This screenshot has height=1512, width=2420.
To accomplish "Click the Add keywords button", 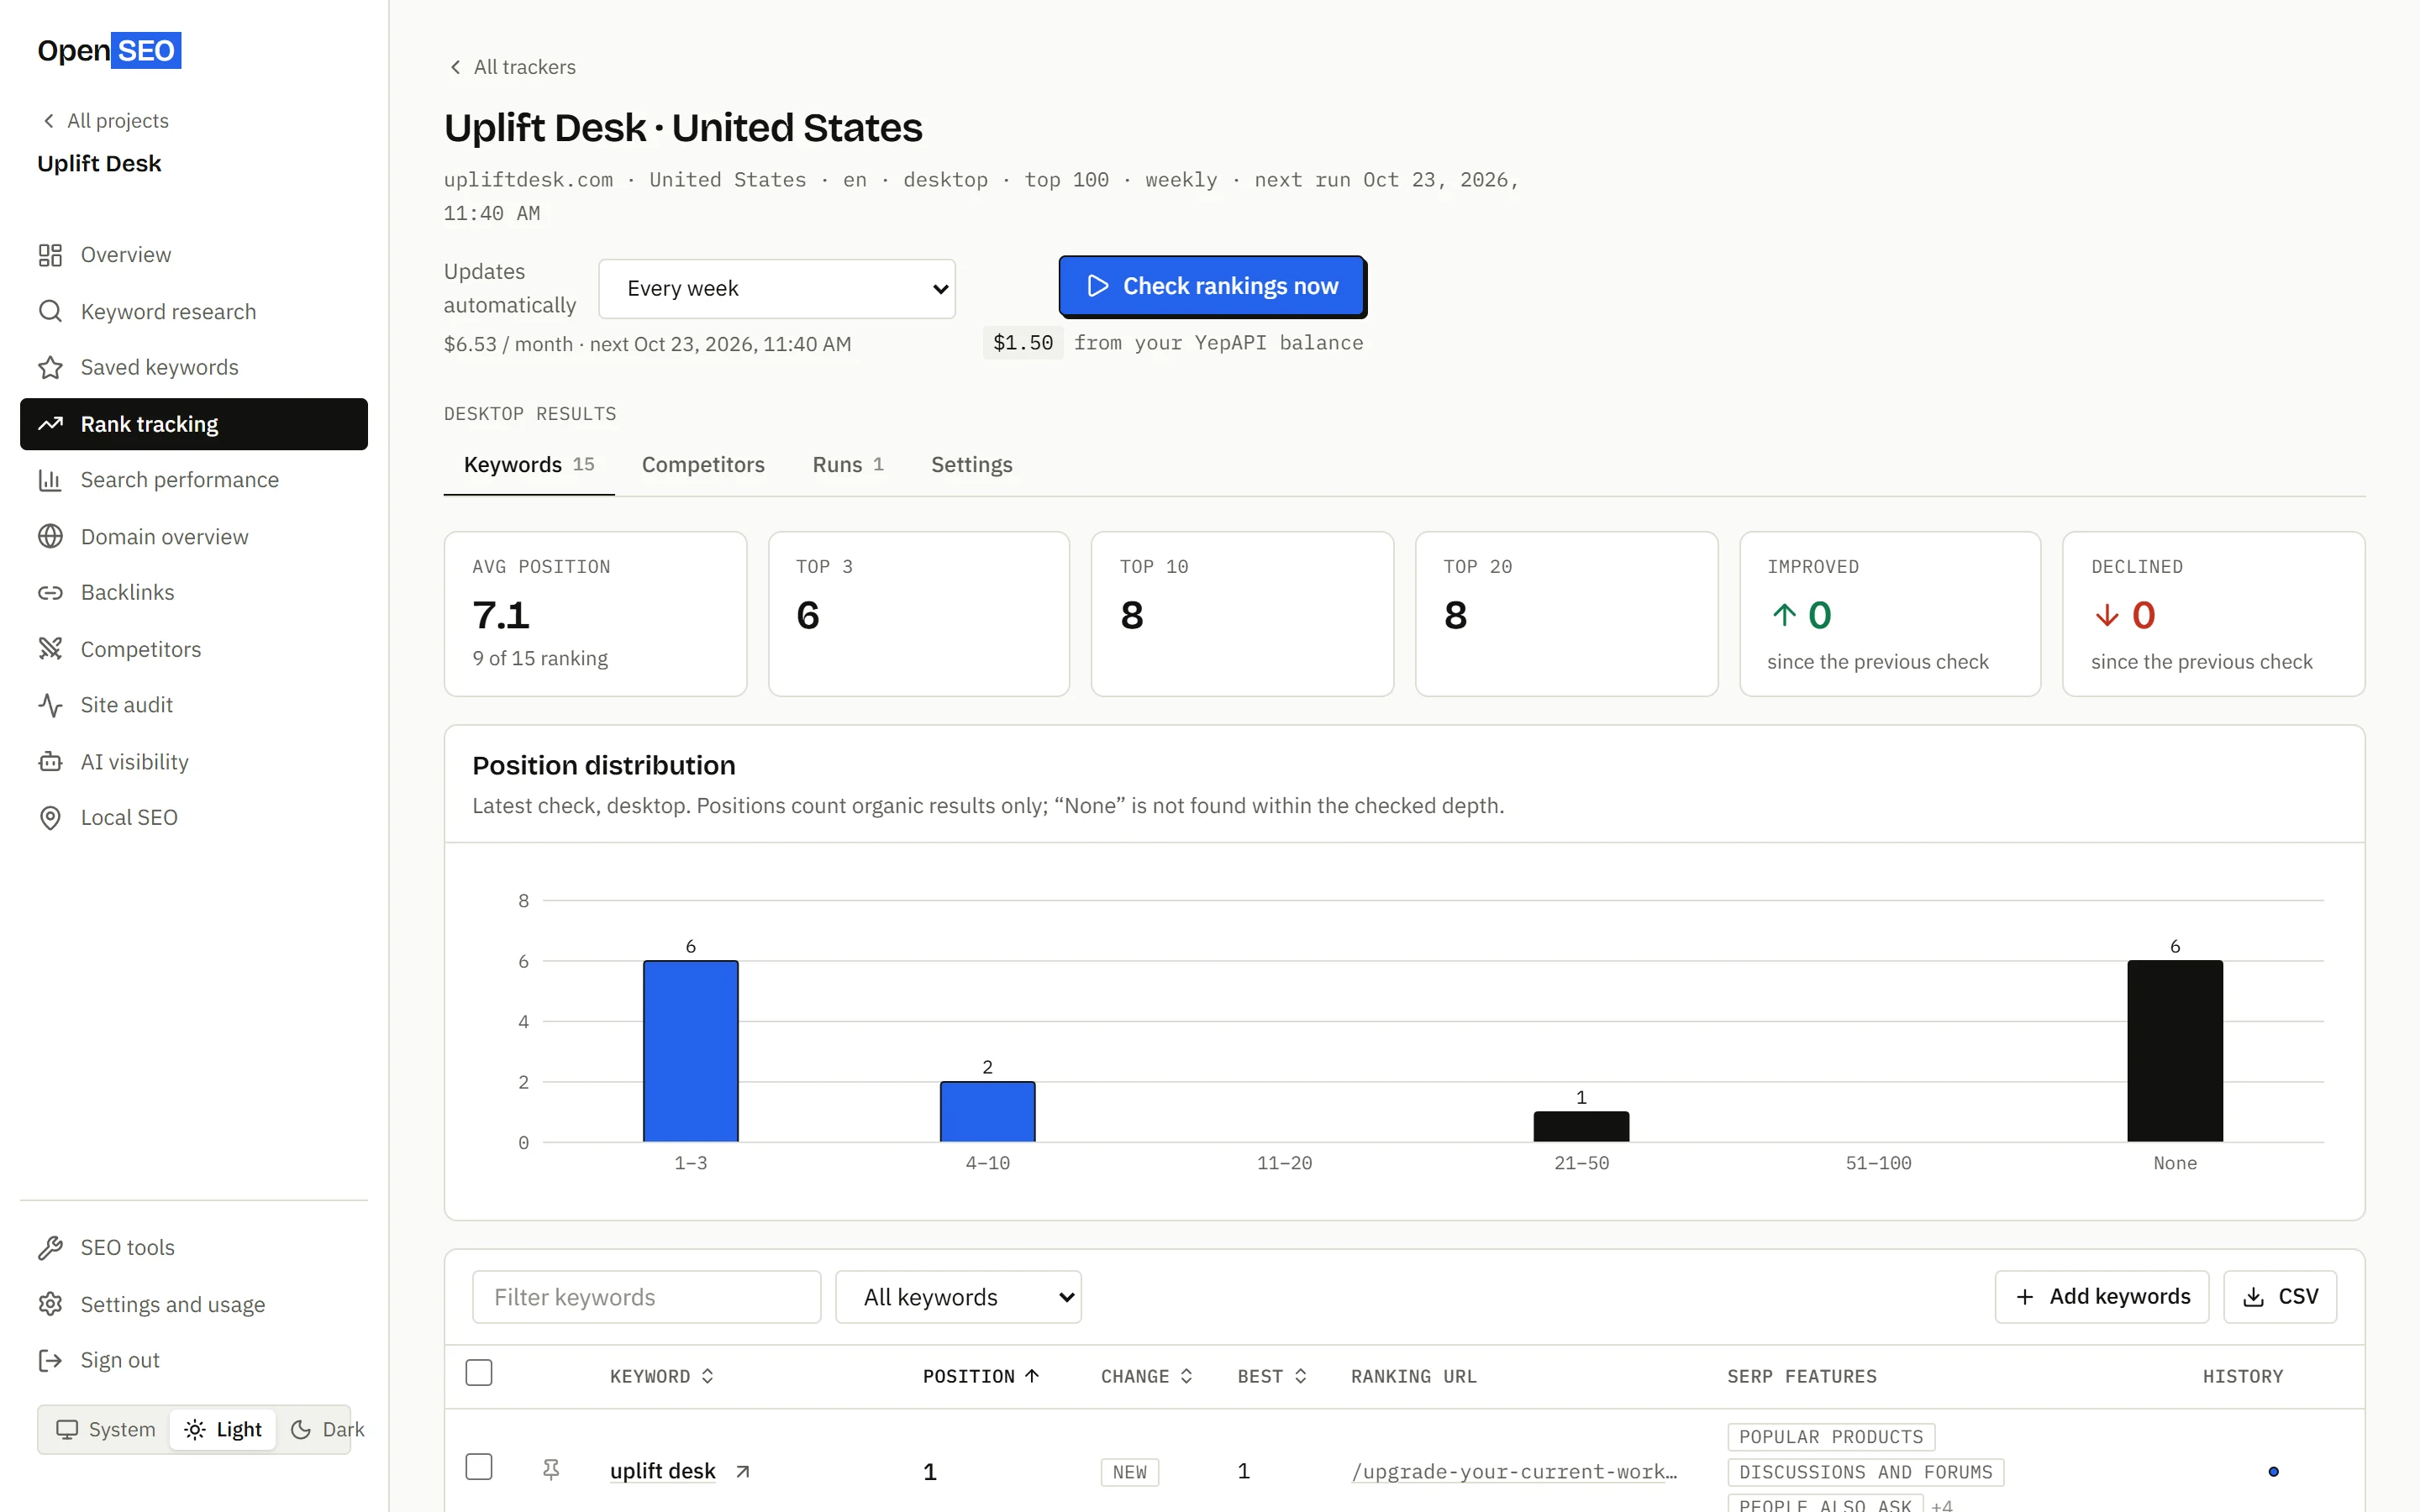I will coord(2102,1297).
